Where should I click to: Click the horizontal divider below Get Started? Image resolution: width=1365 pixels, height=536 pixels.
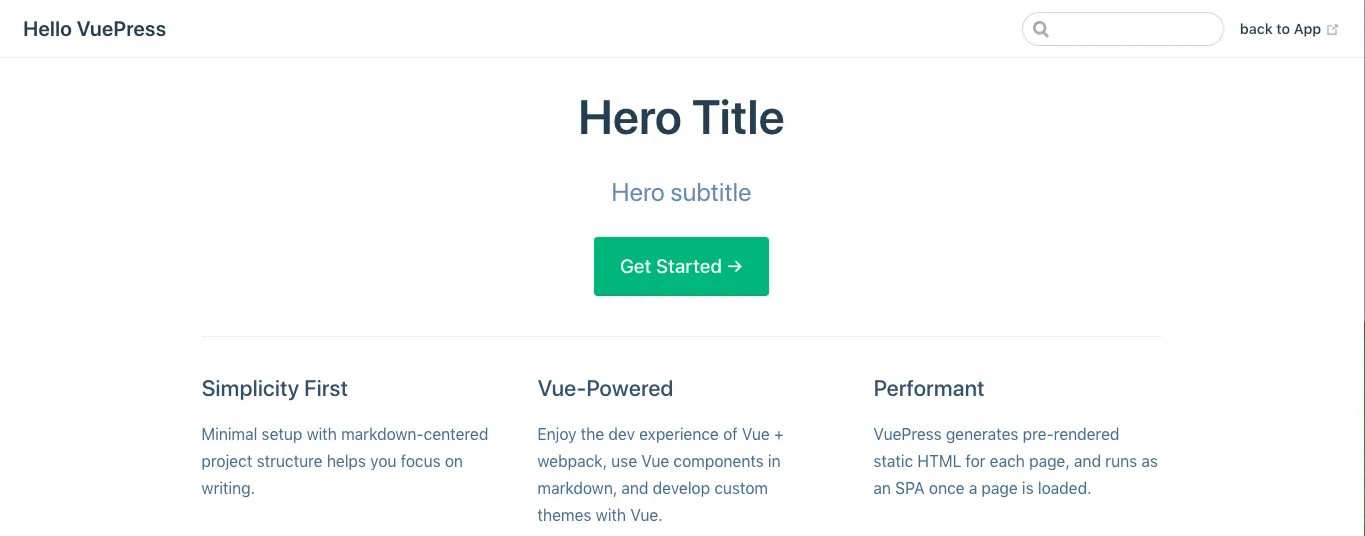(x=681, y=337)
